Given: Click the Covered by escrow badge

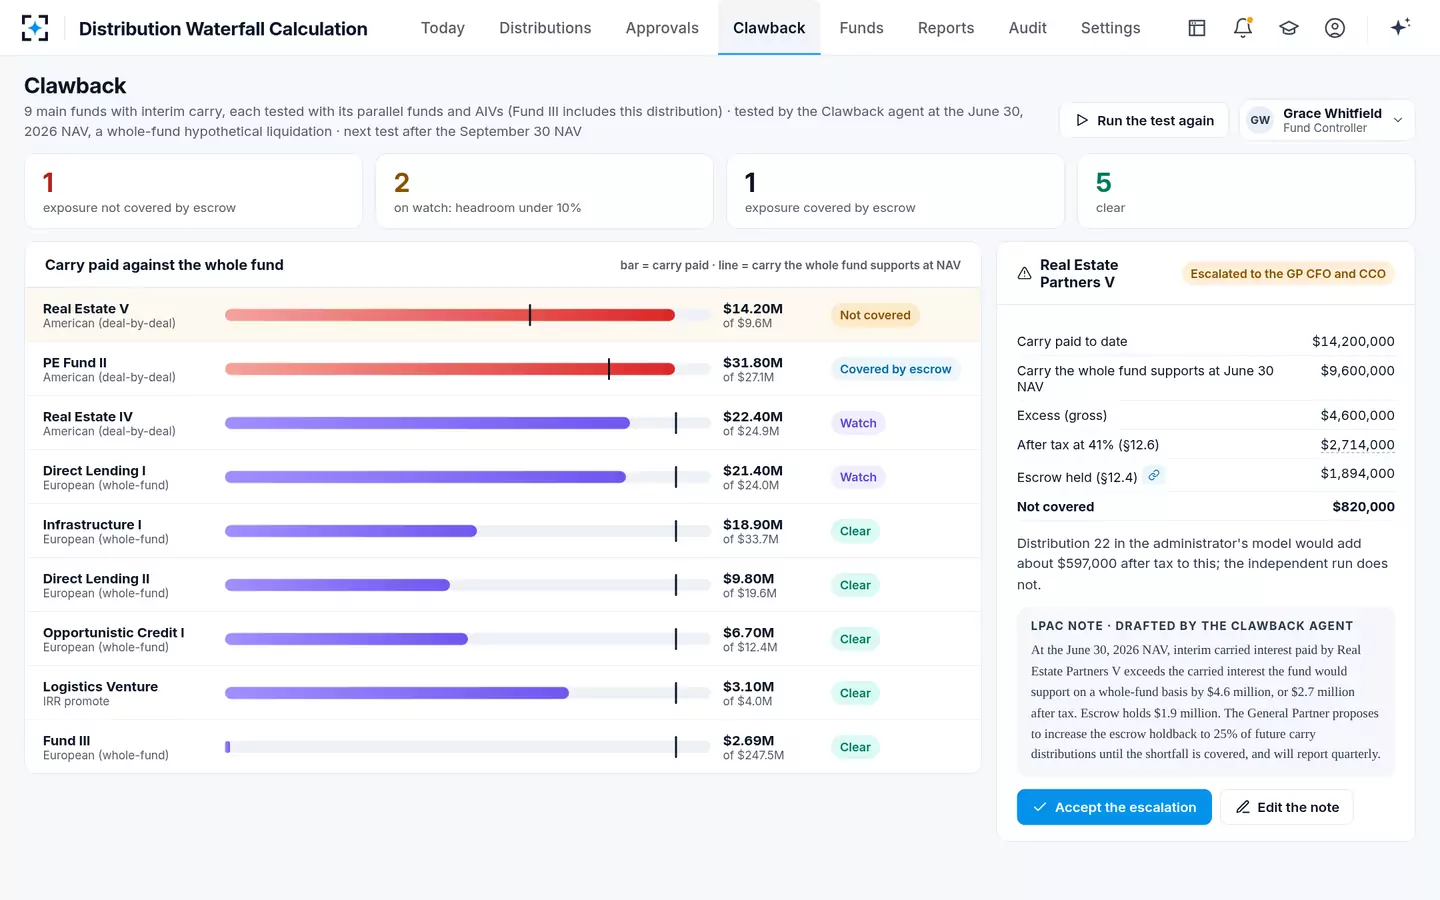Looking at the screenshot, I should pos(895,369).
